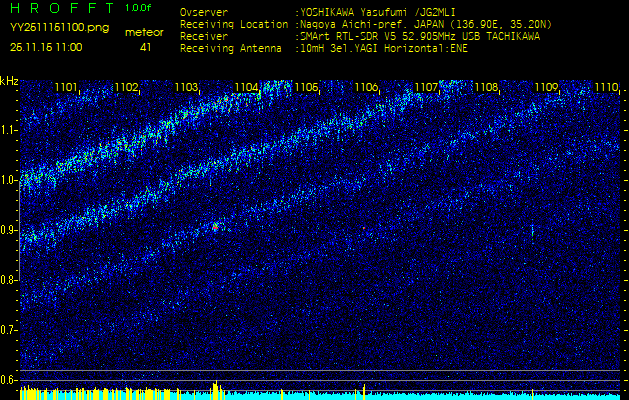
Task: Click the yellow meteor label
Action: (145, 32)
